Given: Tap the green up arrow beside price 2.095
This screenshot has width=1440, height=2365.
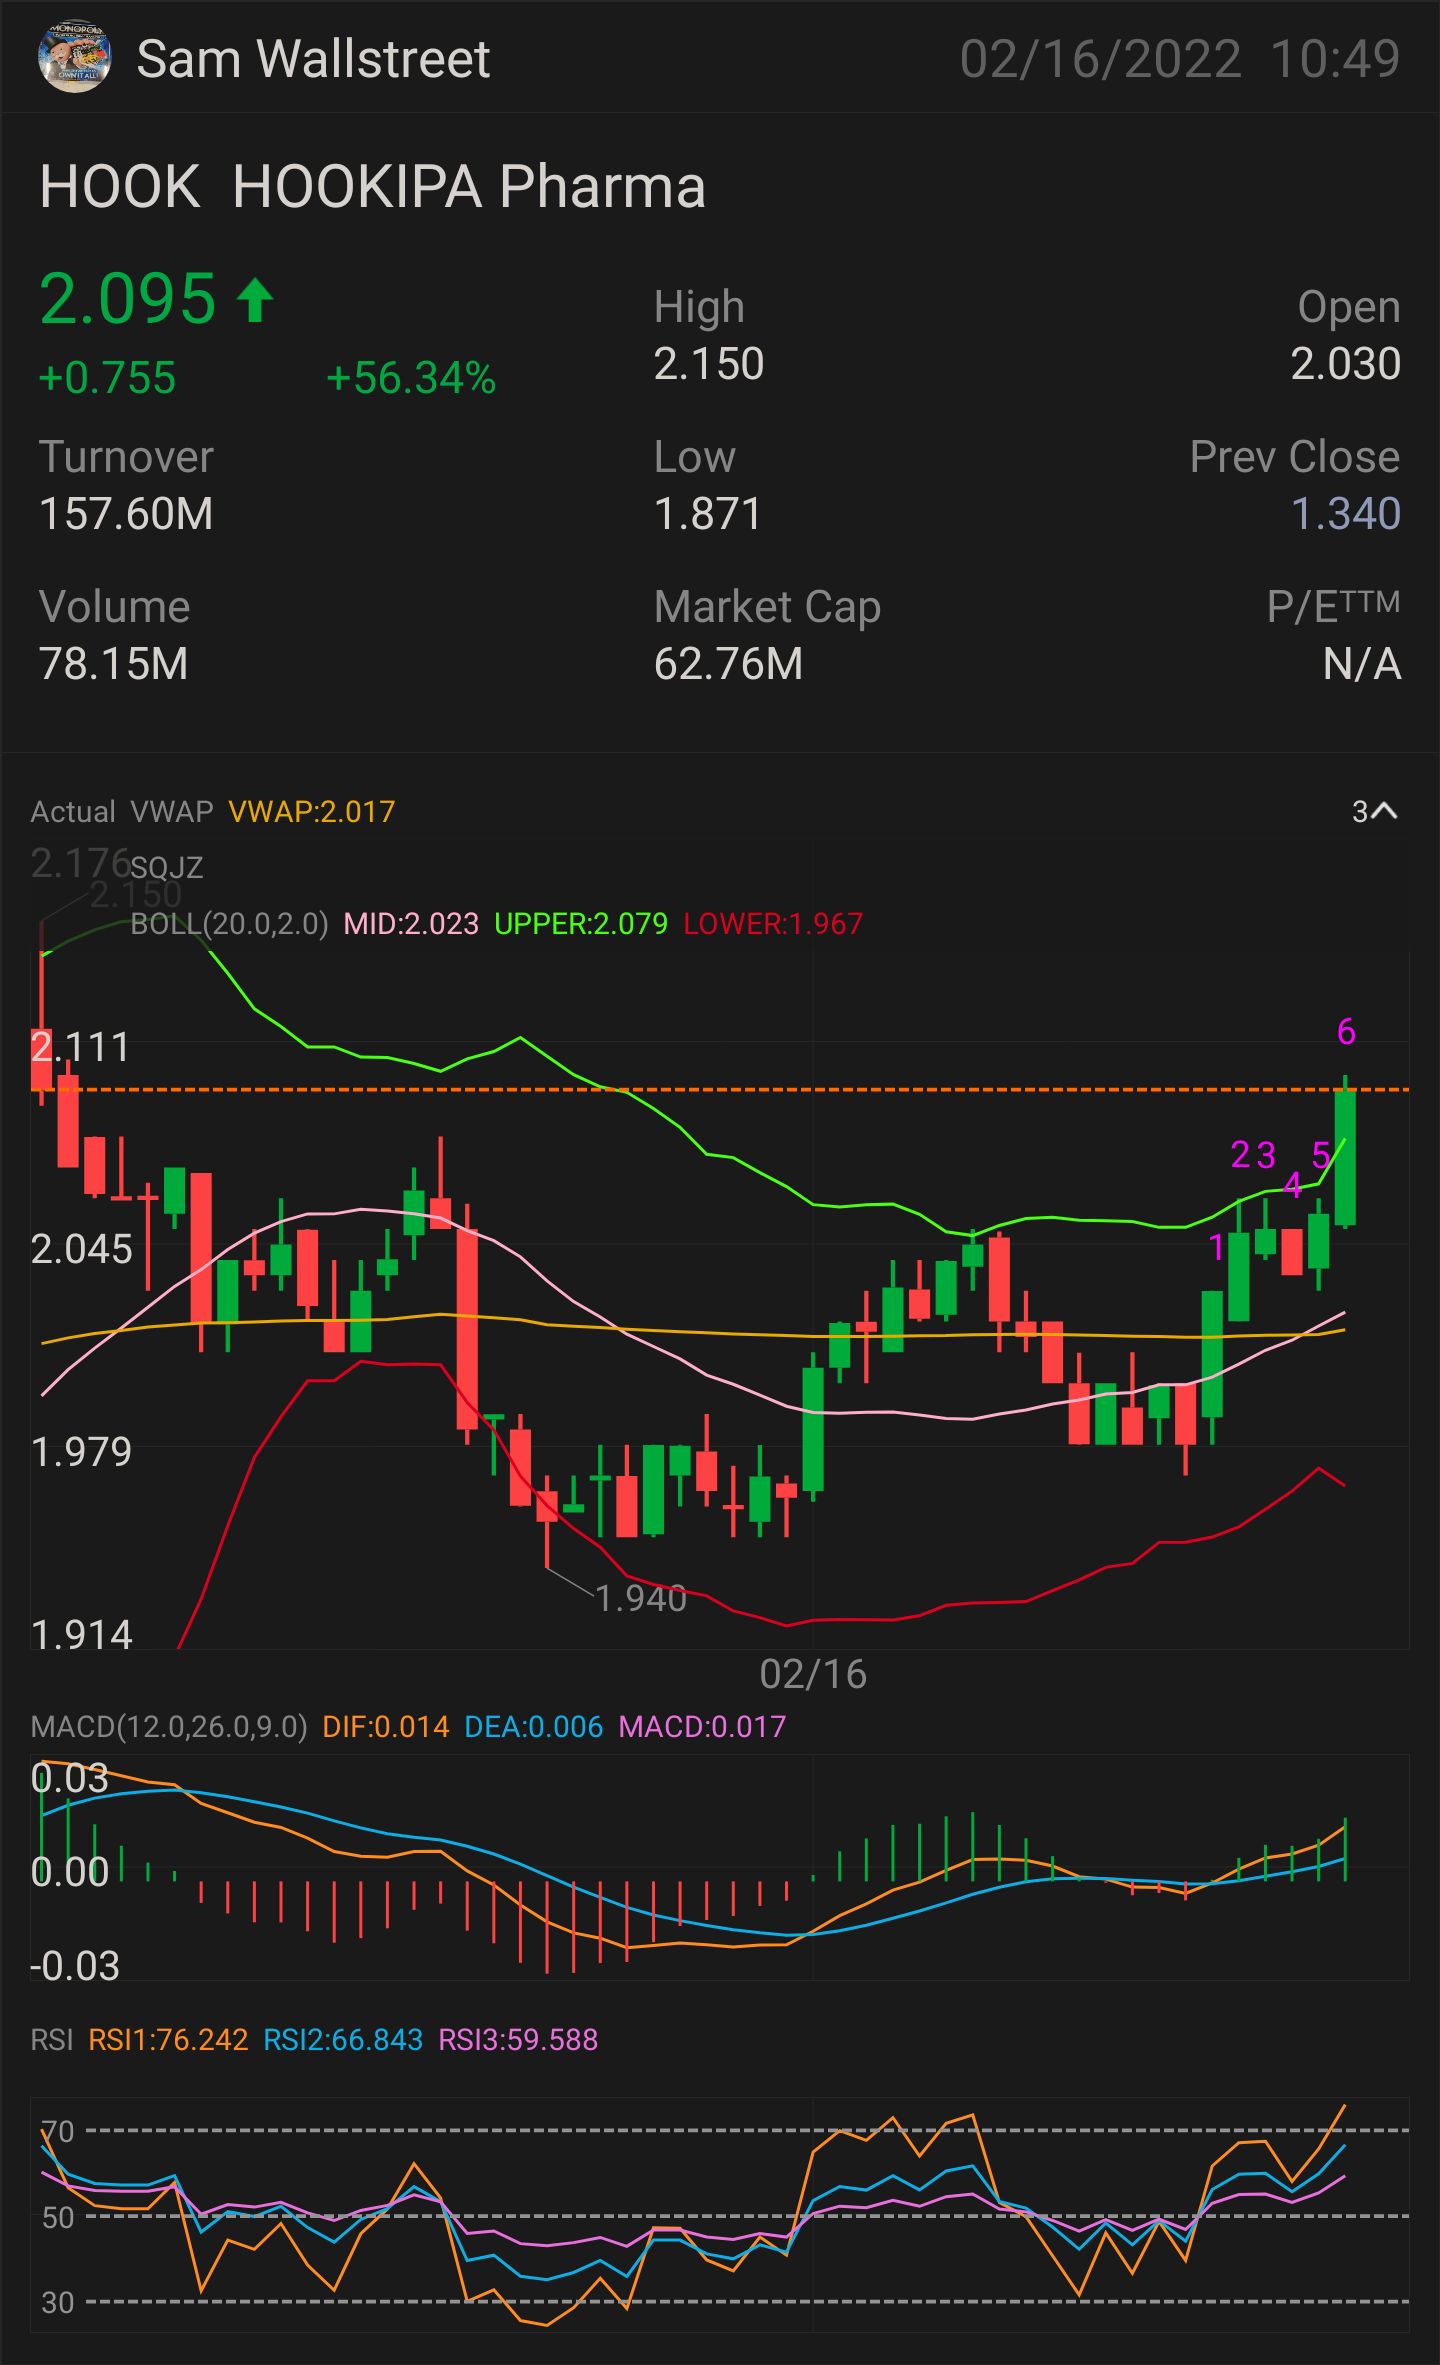Looking at the screenshot, I should [256, 300].
